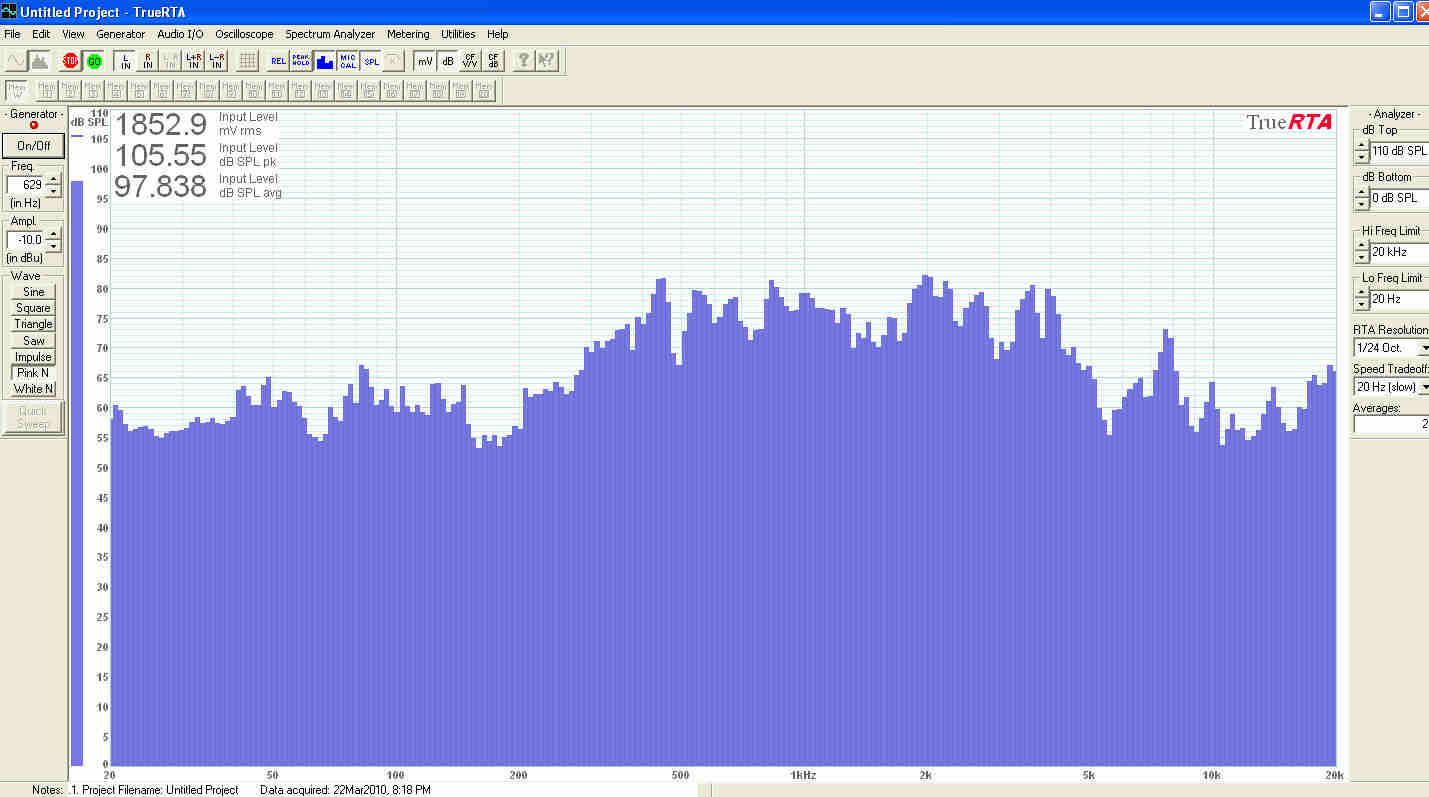Decrease Ampl with its down arrow
1429x797 pixels.
pyautogui.click(x=54, y=245)
